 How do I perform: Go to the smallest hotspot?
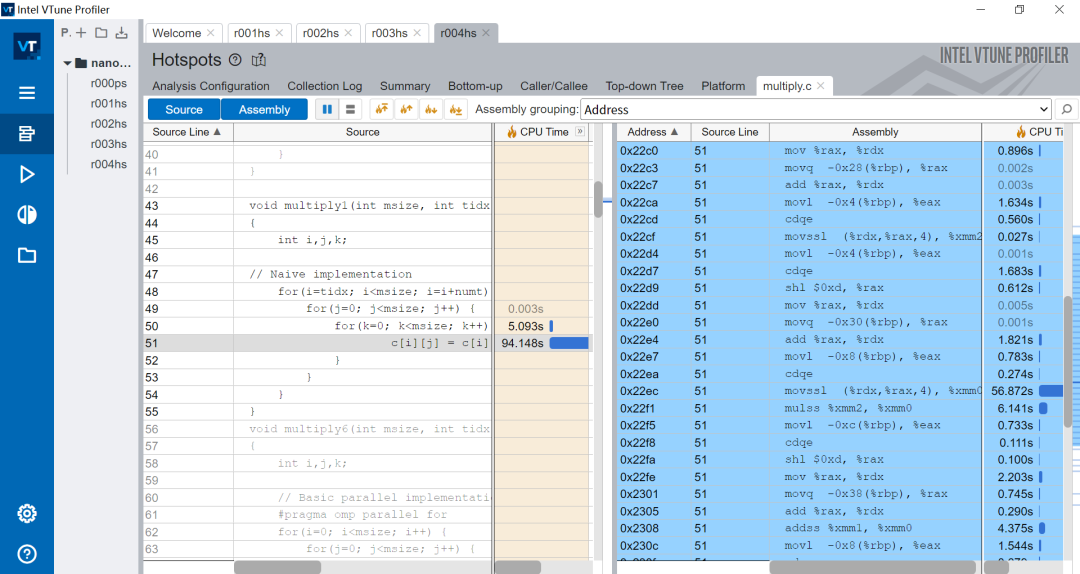click(x=456, y=110)
